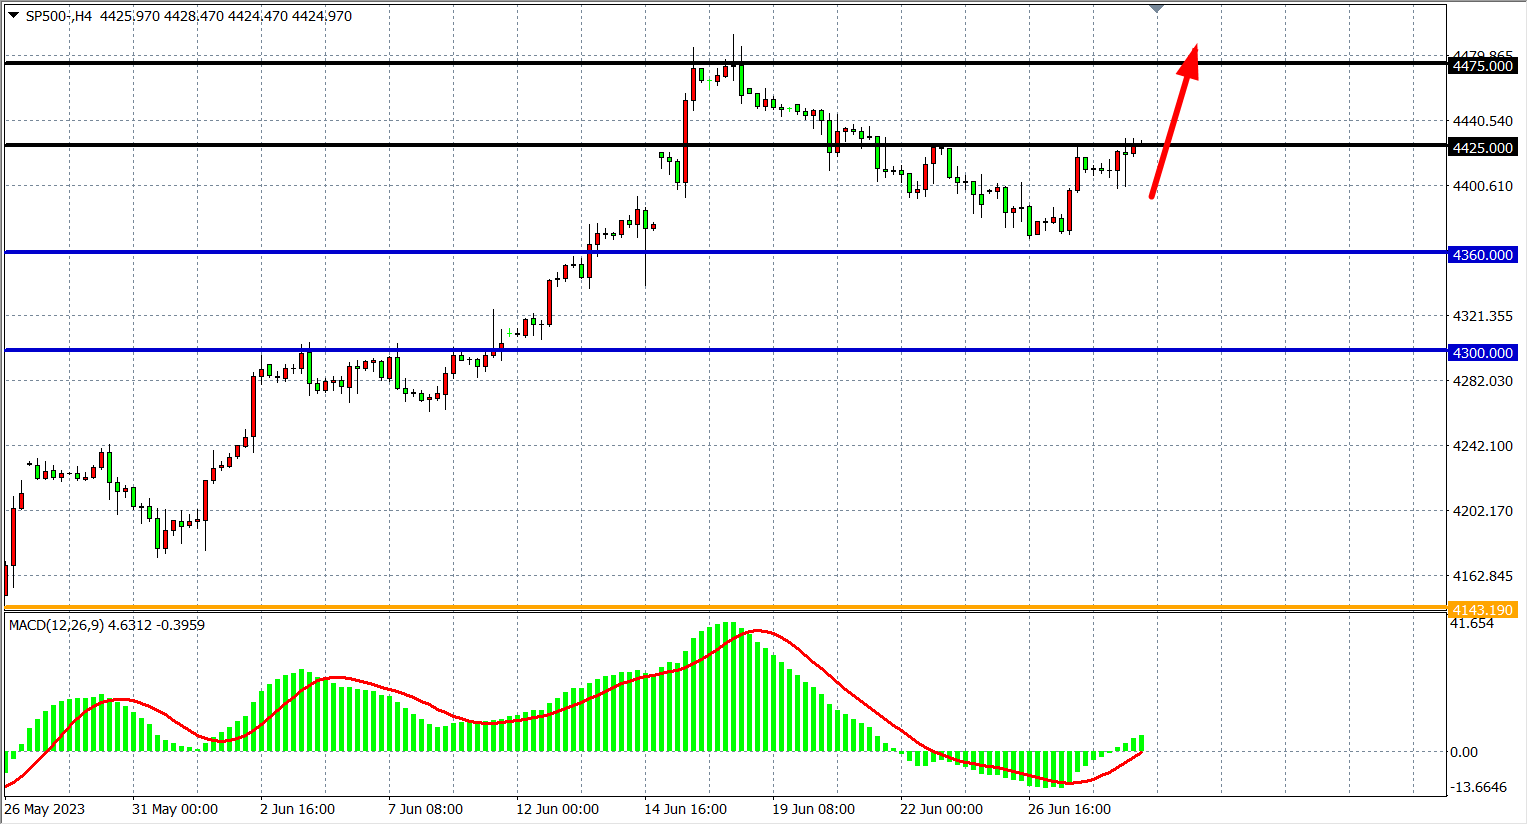Click the 4425.000 price label

[1482, 148]
